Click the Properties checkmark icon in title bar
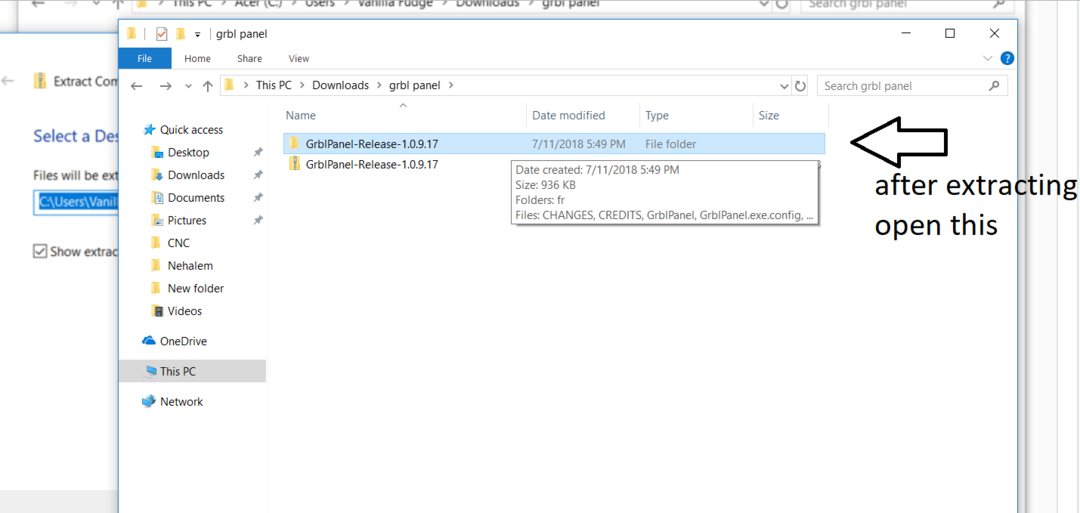The width and height of the screenshot is (1080, 513). pyautogui.click(x=161, y=34)
